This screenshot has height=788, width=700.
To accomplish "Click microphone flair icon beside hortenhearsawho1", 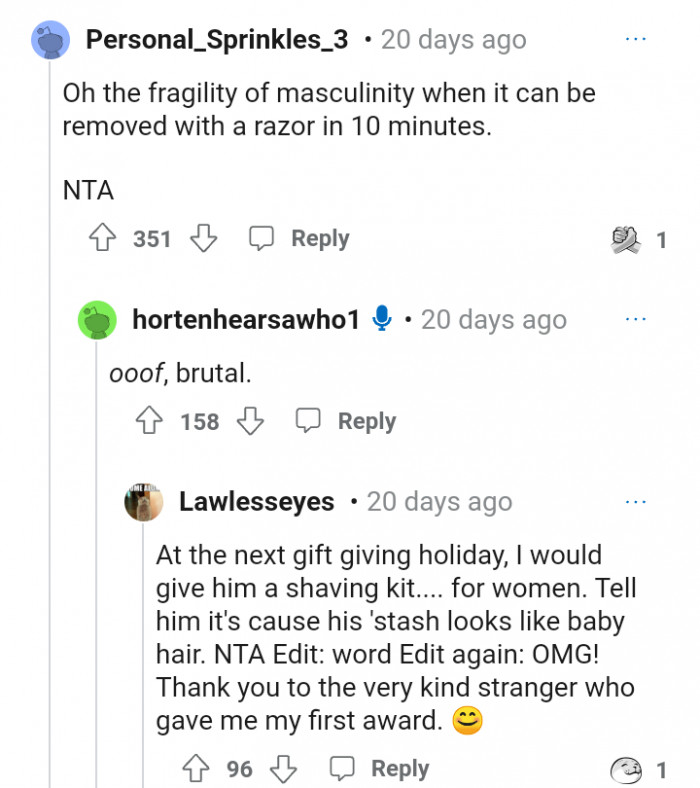I will 381,320.
